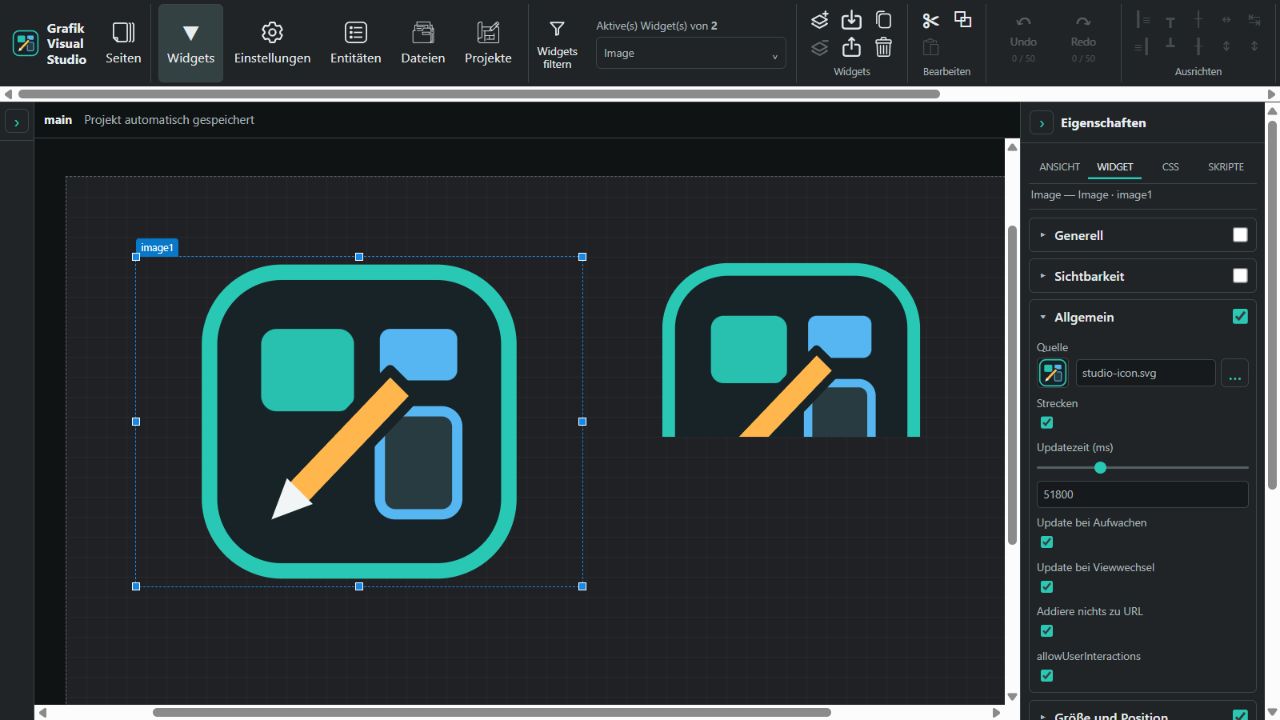Click the studio-icon.svg source preview thumbnail

[x=1053, y=373]
